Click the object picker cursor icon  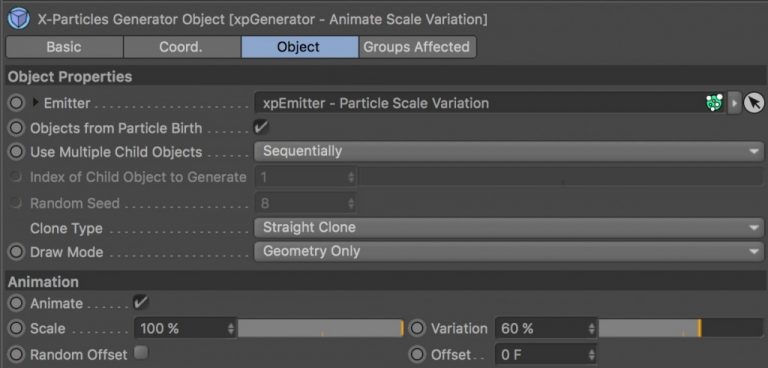click(x=754, y=103)
